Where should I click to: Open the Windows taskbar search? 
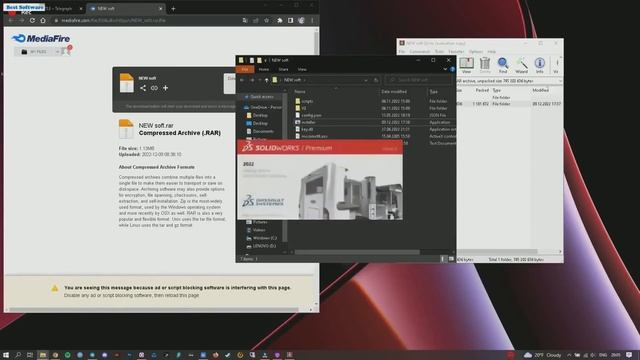[x=18, y=355]
